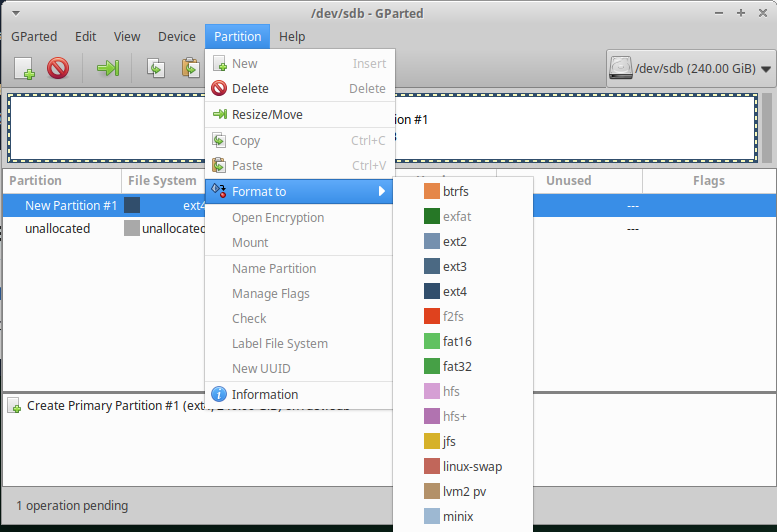Format partition to jfs
777x532 pixels.
[x=463, y=441]
